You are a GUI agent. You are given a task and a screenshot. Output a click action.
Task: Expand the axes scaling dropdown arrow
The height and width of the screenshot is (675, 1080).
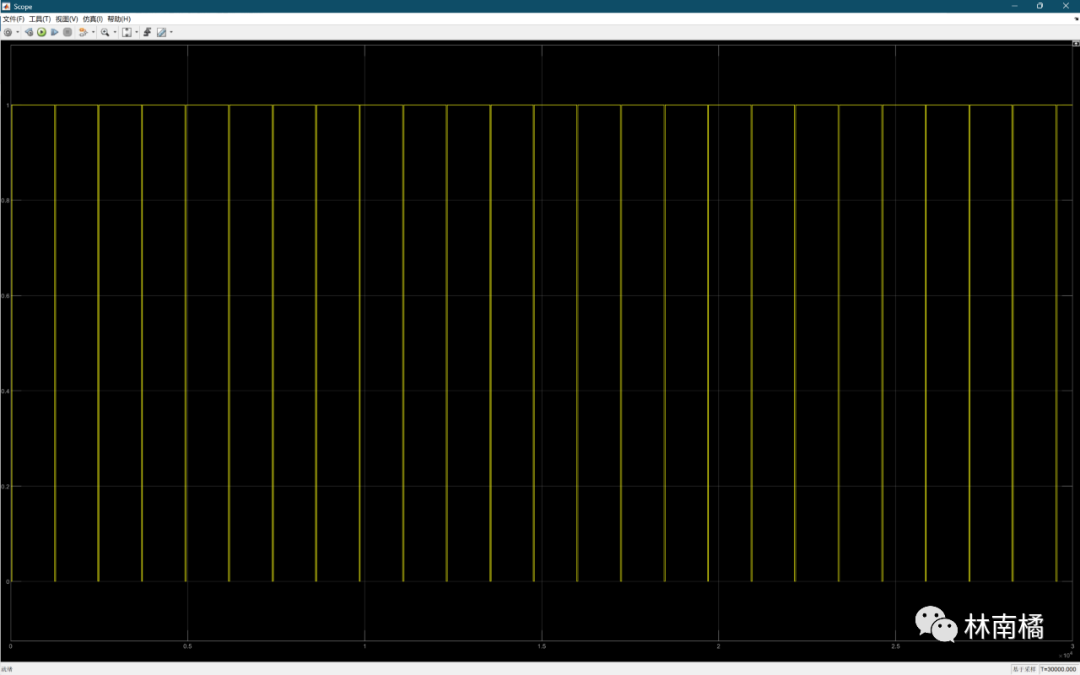[136, 32]
